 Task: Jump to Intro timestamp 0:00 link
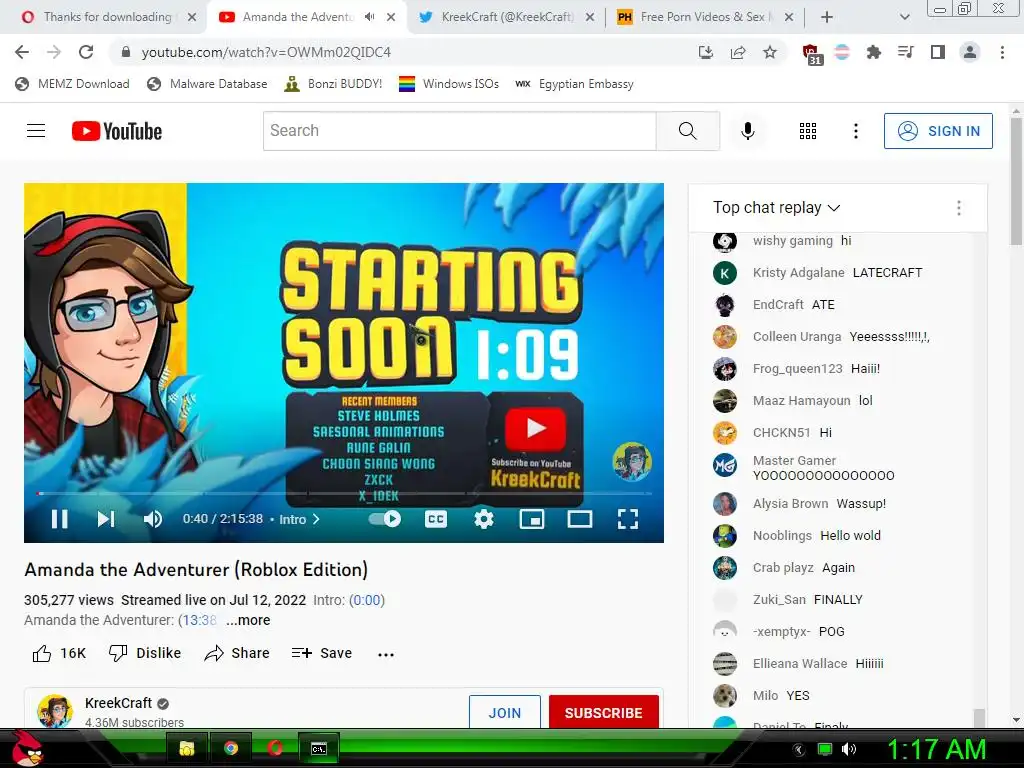pos(367,600)
